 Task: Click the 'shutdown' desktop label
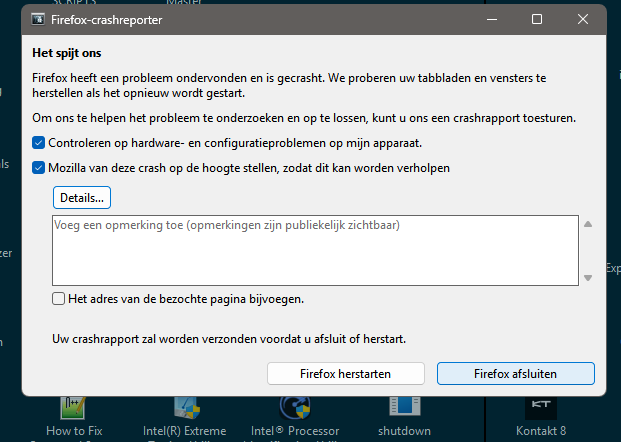(x=404, y=431)
